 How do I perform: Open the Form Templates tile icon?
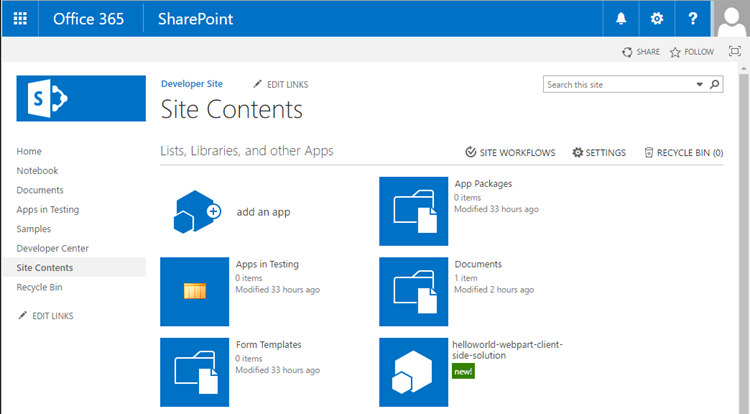195,372
